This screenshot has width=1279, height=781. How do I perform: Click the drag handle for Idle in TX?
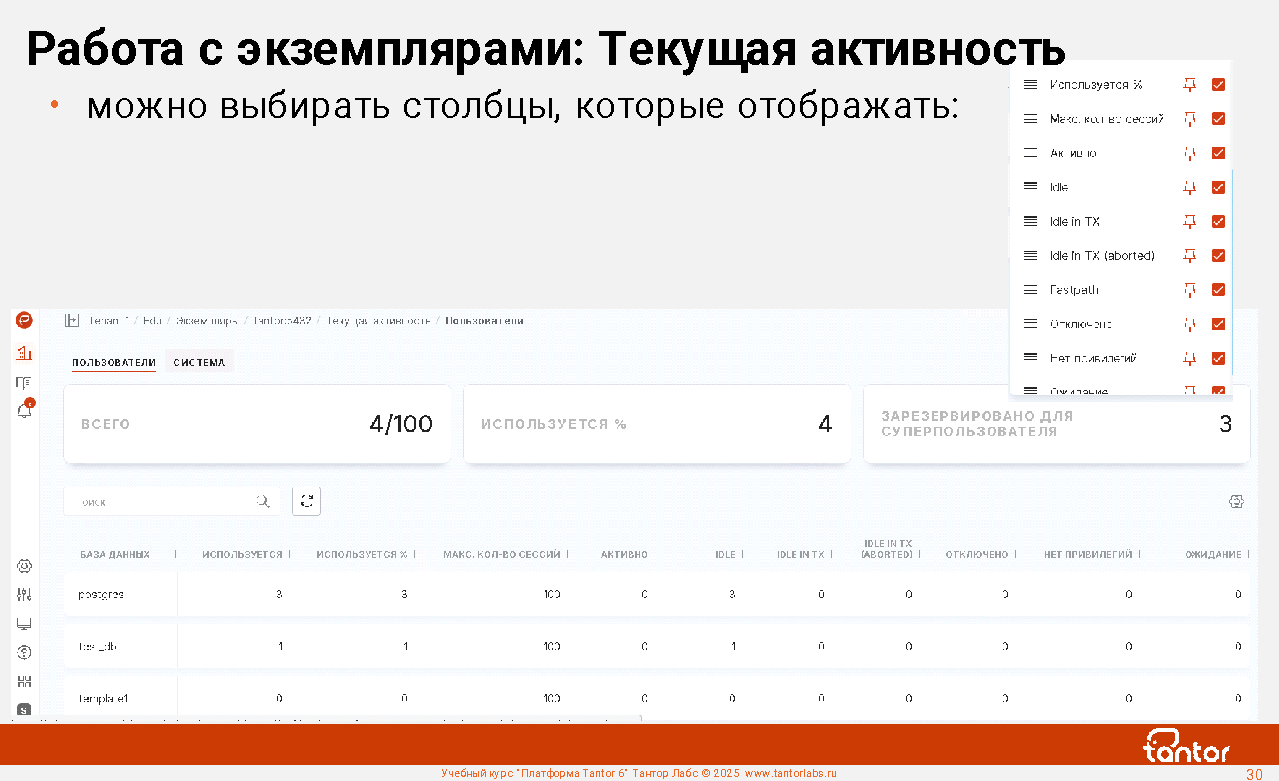tap(1030, 222)
